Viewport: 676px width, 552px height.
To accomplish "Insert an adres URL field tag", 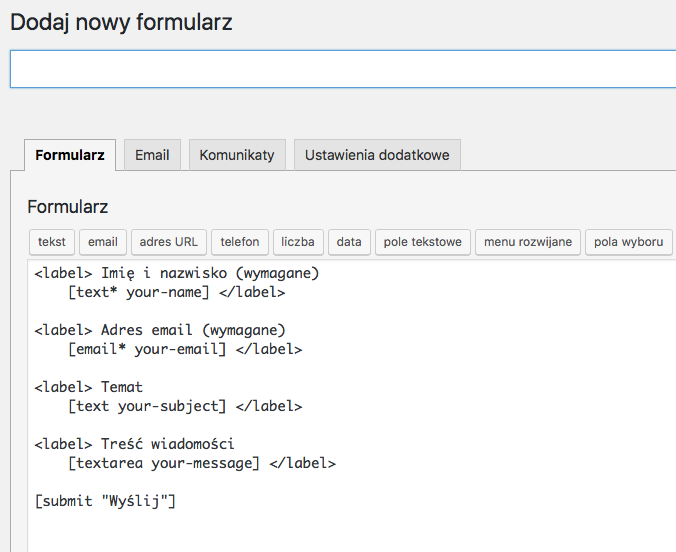I will [169, 242].
